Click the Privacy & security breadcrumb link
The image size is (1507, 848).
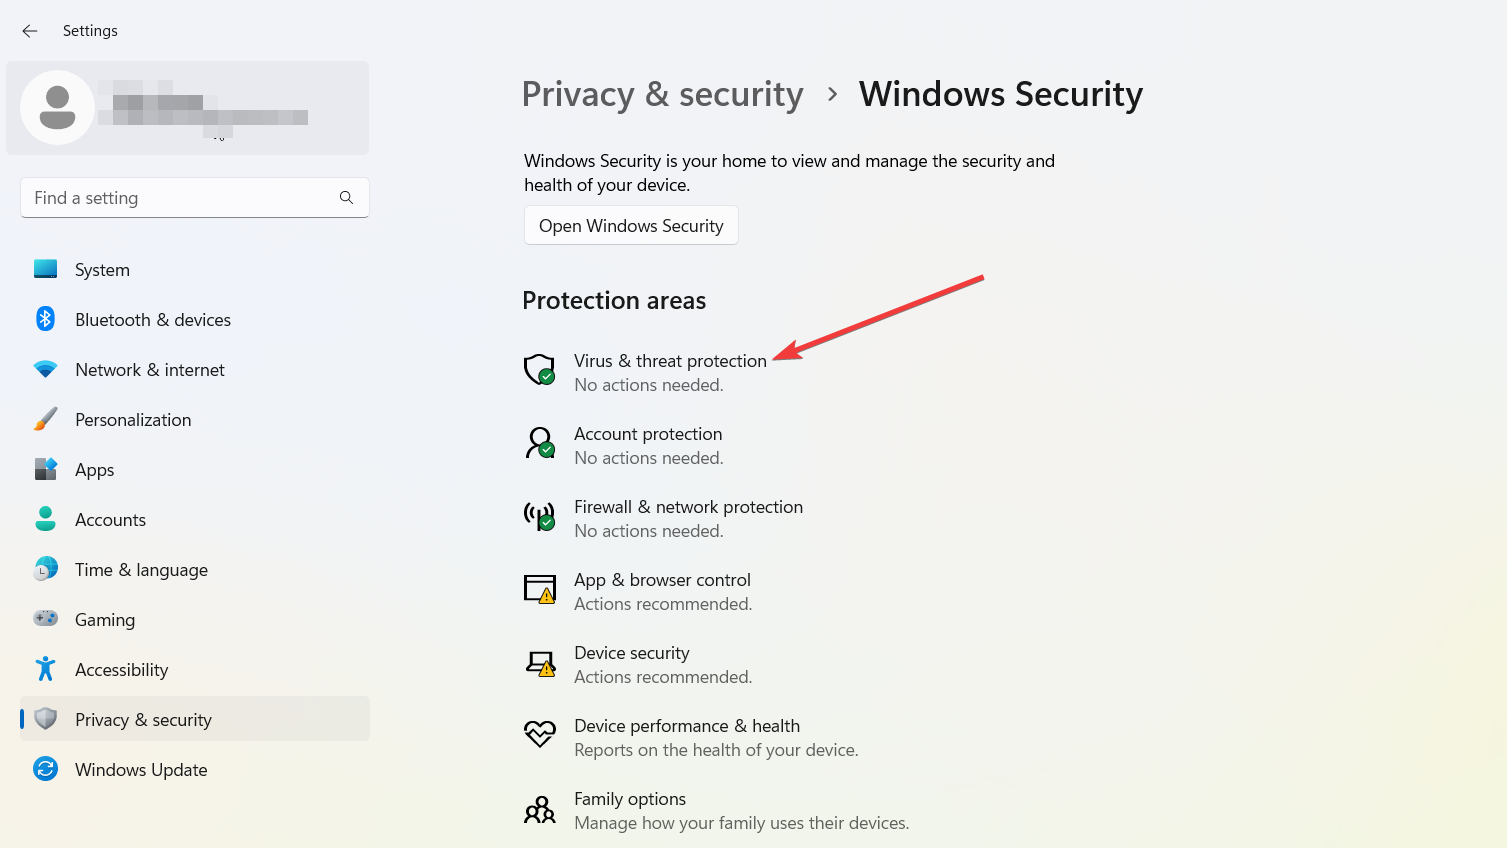click(662, 94)
